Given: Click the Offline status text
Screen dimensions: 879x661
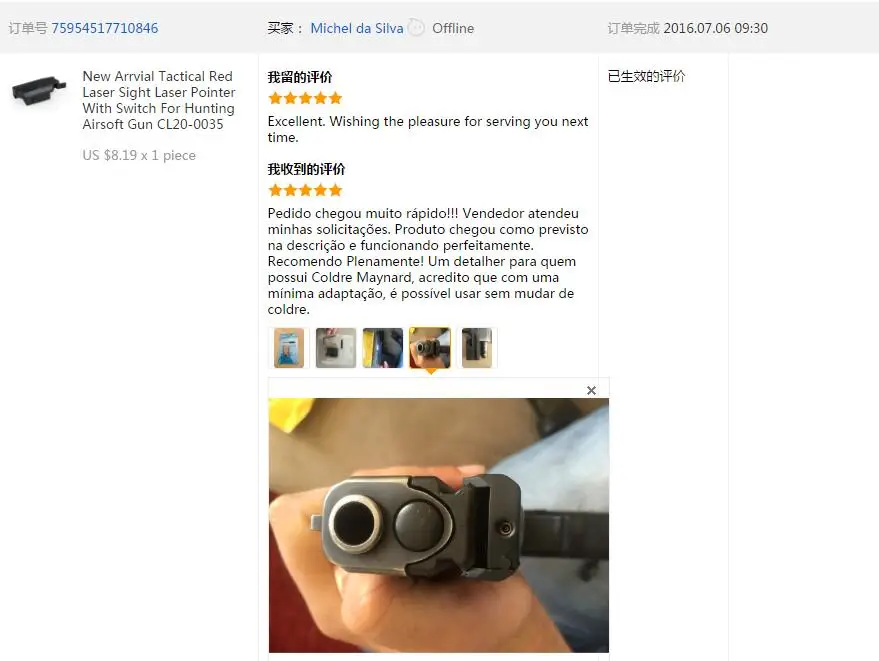Looking at the screenshot, I should pyautogui.click(x=453, y=28).
